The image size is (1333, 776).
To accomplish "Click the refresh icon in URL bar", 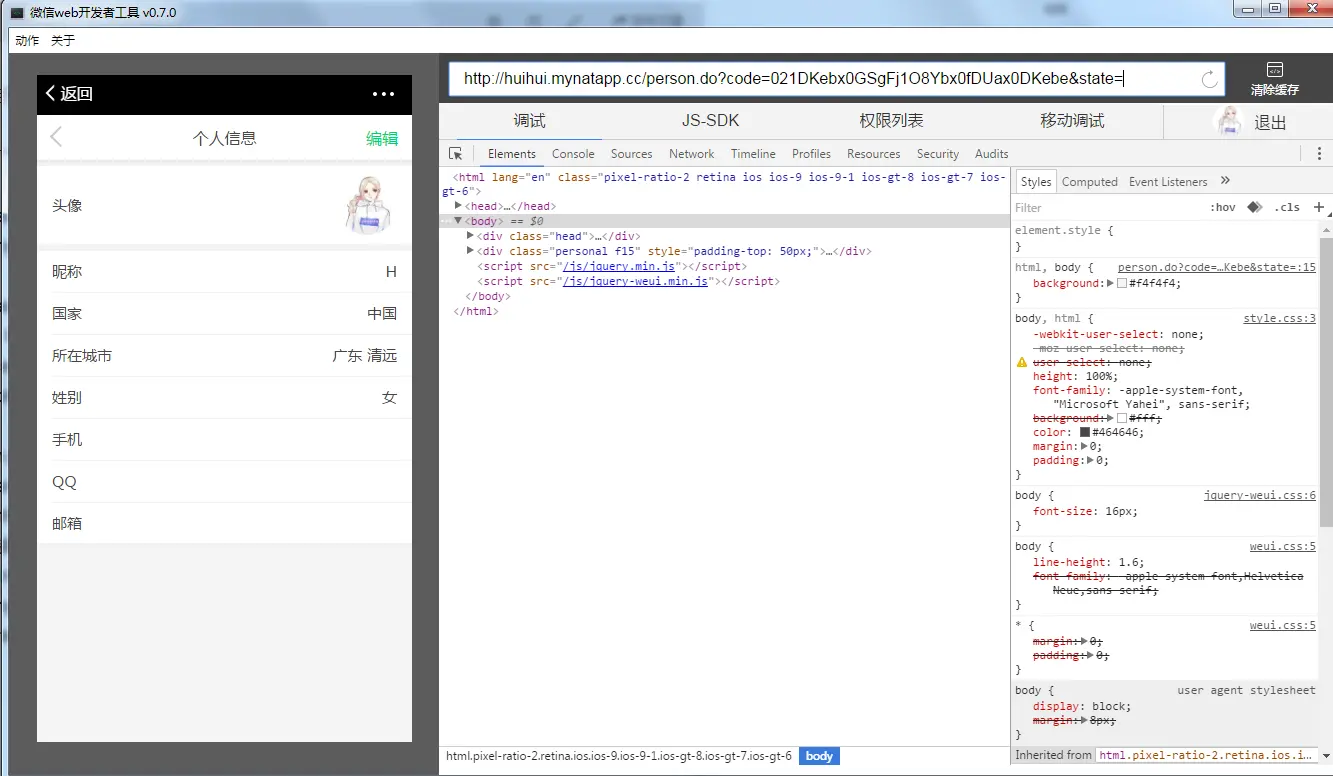I will click(x=1209, y=79).
